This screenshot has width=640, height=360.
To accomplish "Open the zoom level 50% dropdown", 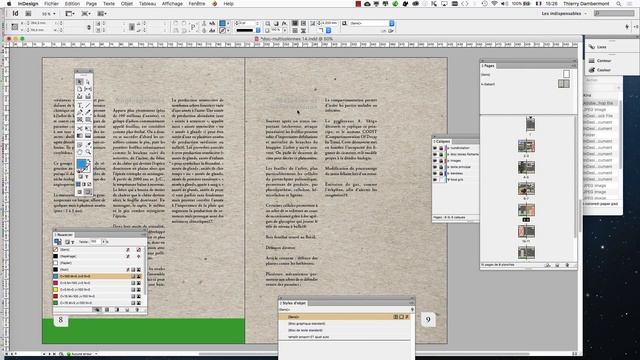I will point(54,13).
